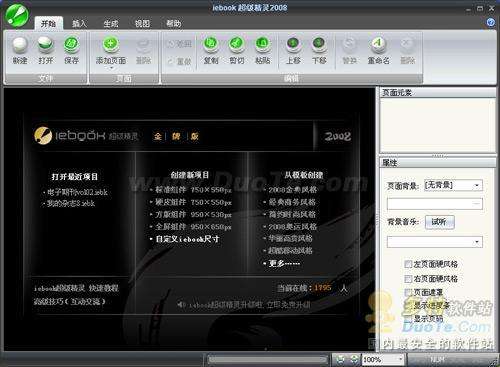Click the 保存 (Save) icon
The width and height of the screenshot is (500, 367).
tap(71, 45)
